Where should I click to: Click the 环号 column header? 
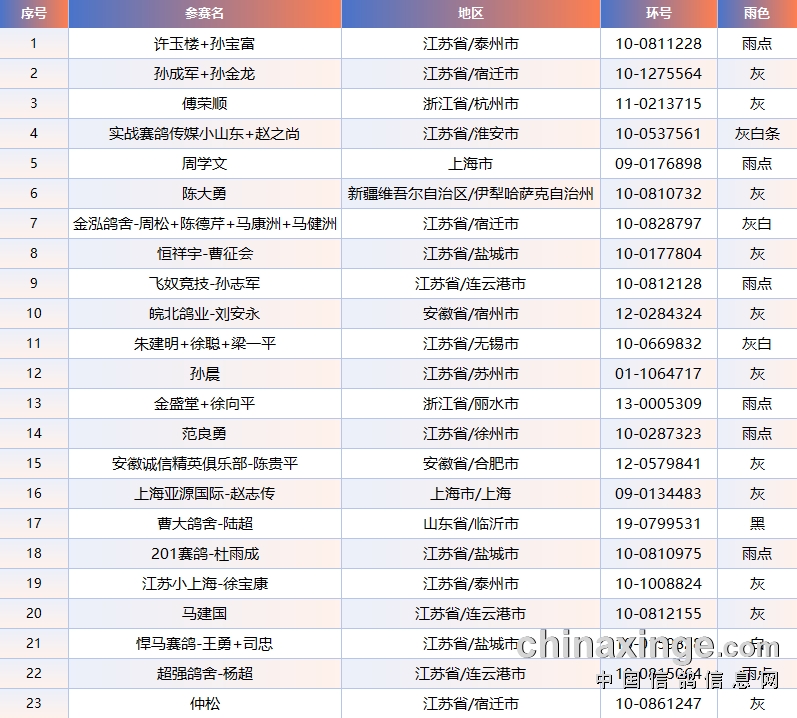658,14
